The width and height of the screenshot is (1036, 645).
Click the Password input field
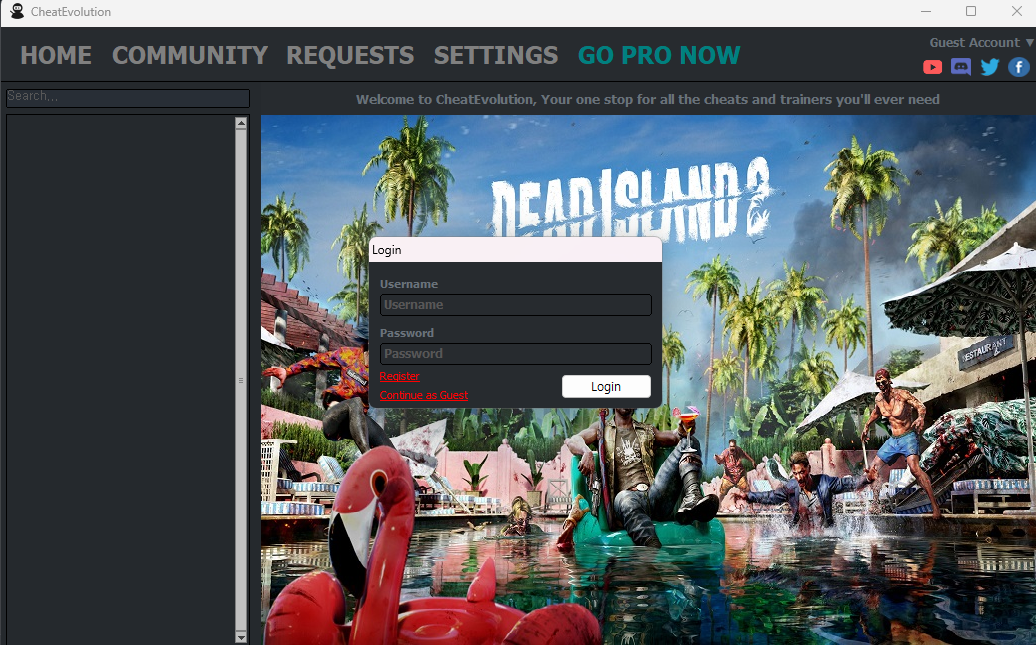pyautogui.click(x=515, y=353)
